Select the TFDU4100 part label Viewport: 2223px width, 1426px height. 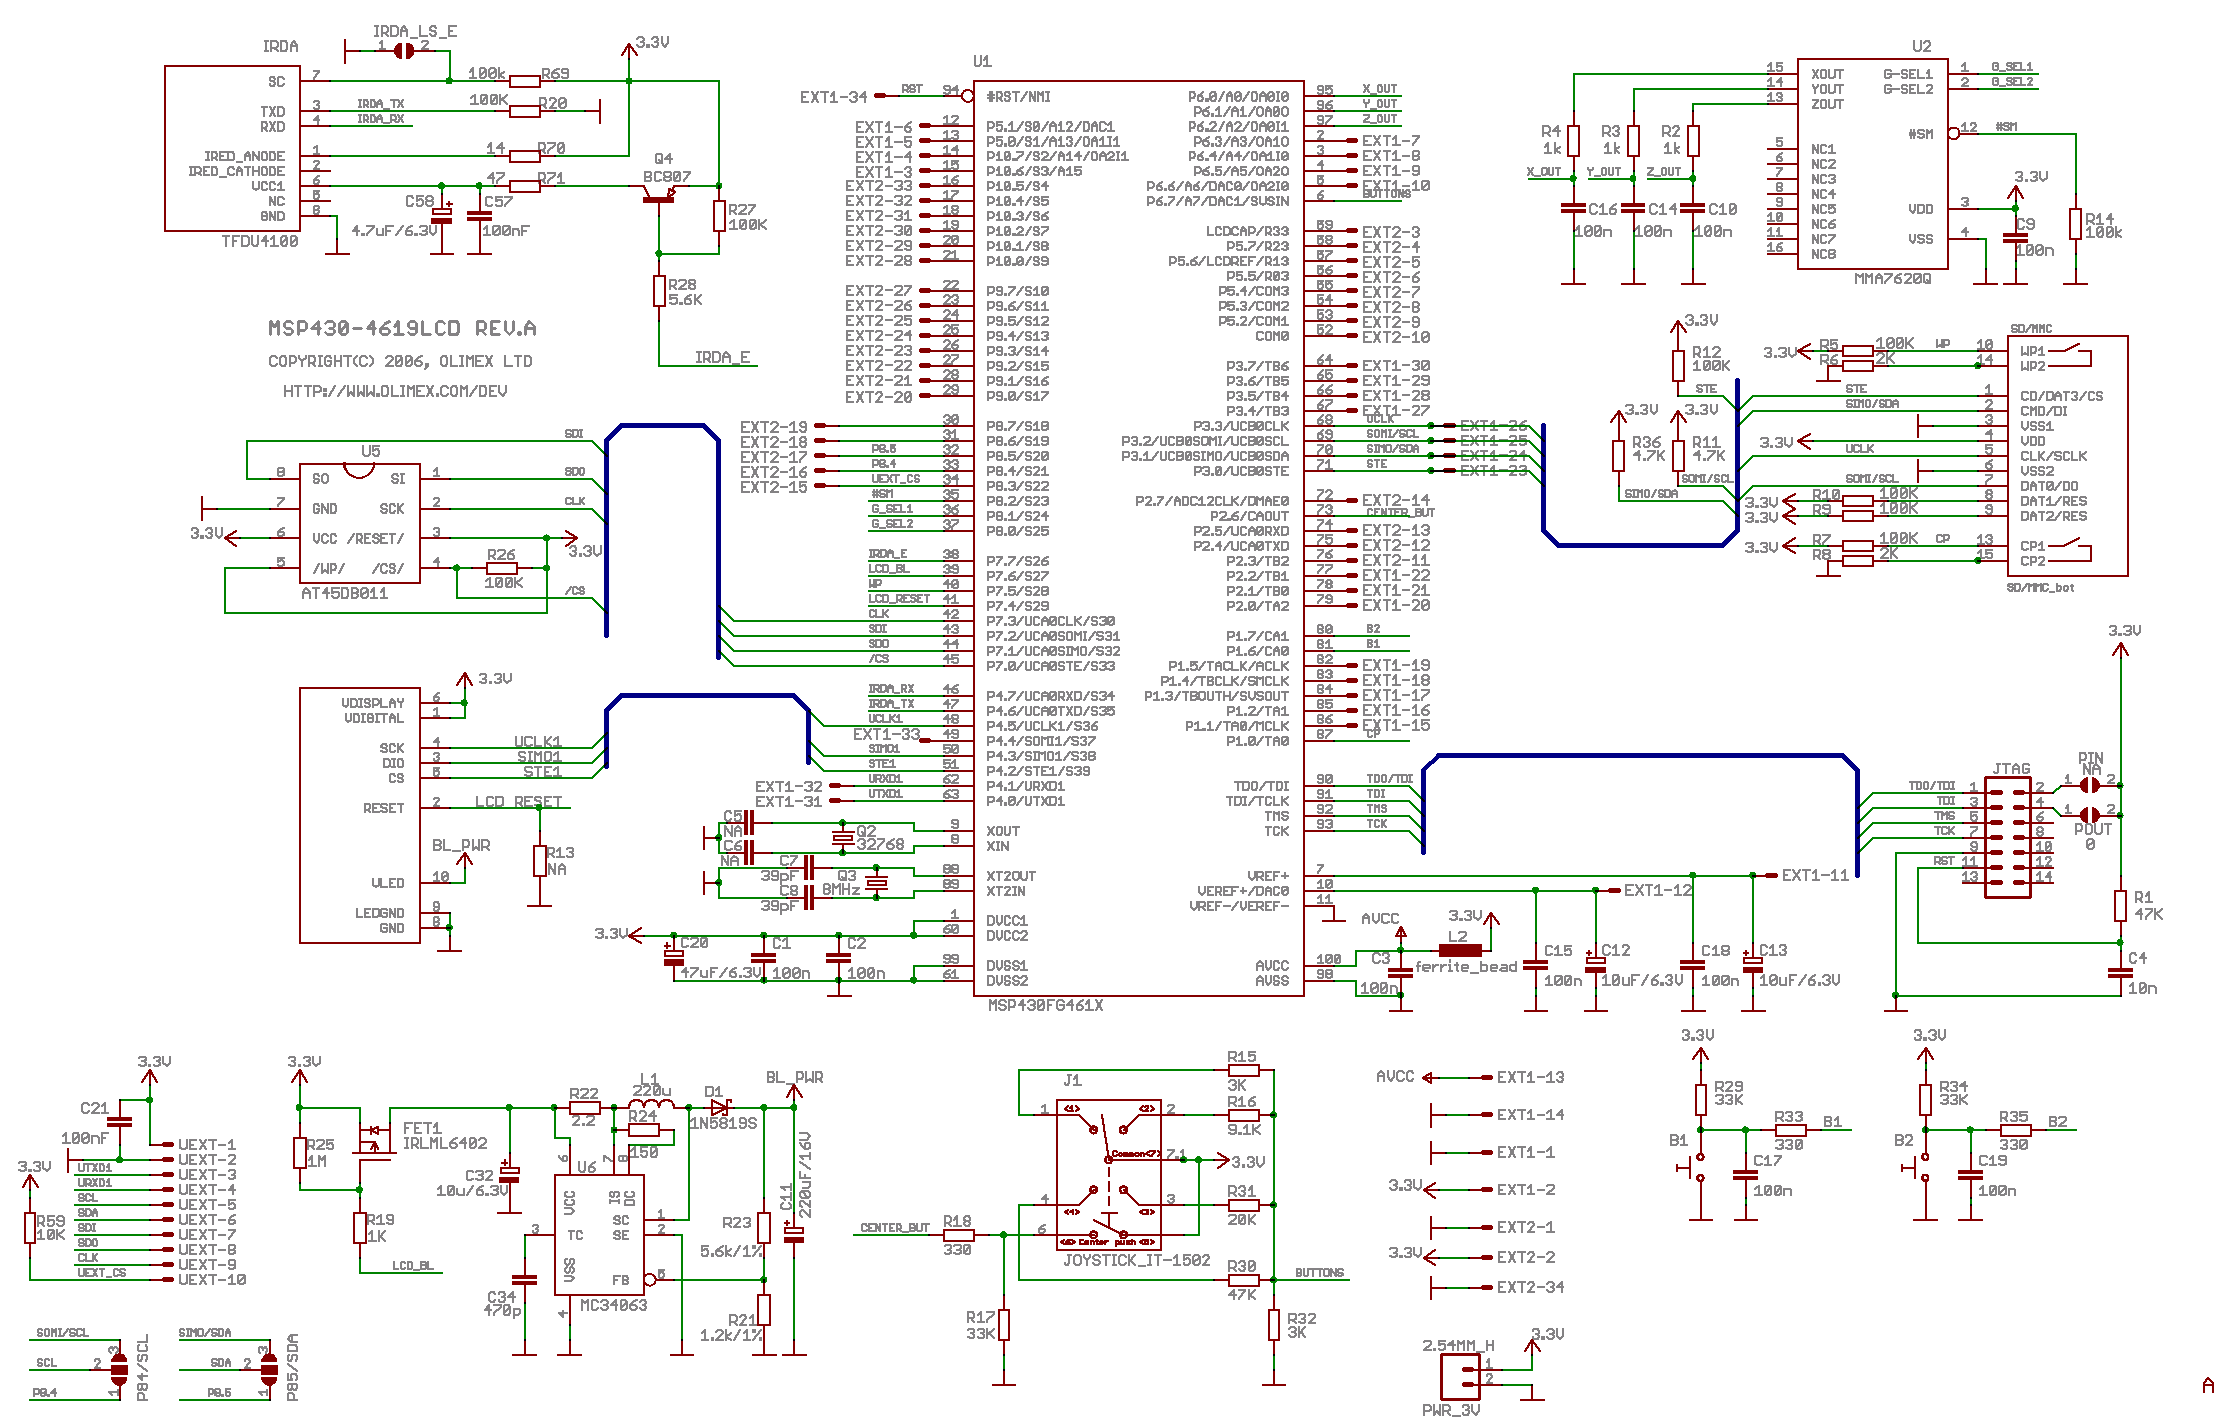pos(260,241)
